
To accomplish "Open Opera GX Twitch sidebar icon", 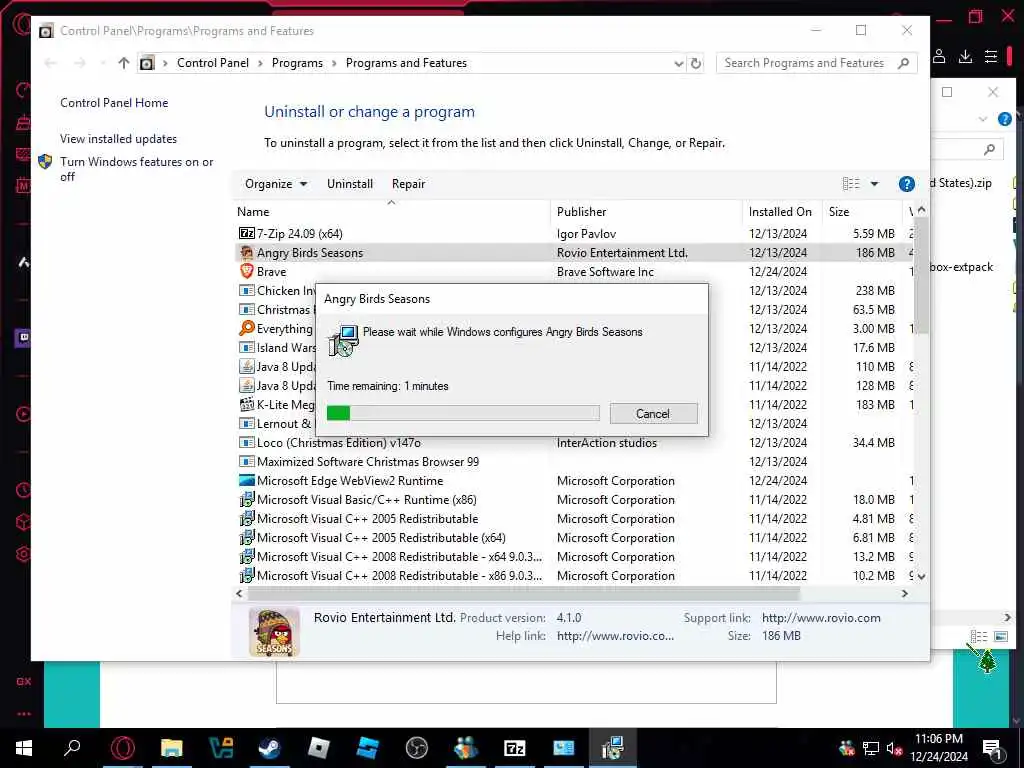I will (x=23, y=338).
